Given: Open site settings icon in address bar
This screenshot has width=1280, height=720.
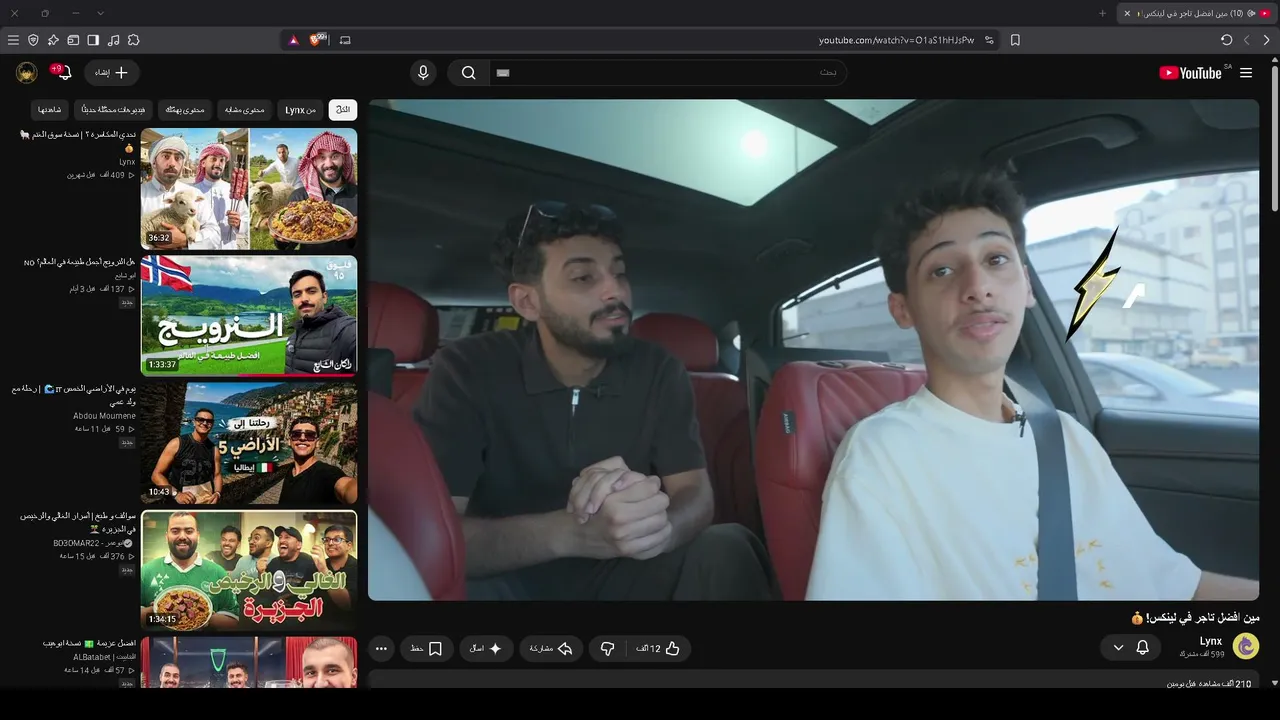Looking at the screenshot, I should (989, 40).
